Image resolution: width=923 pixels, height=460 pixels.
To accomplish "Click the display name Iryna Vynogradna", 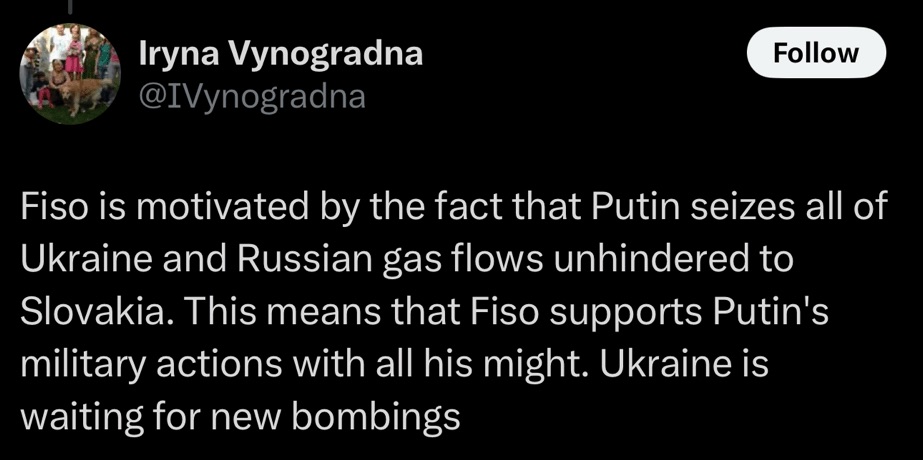I will coord(280,54).
